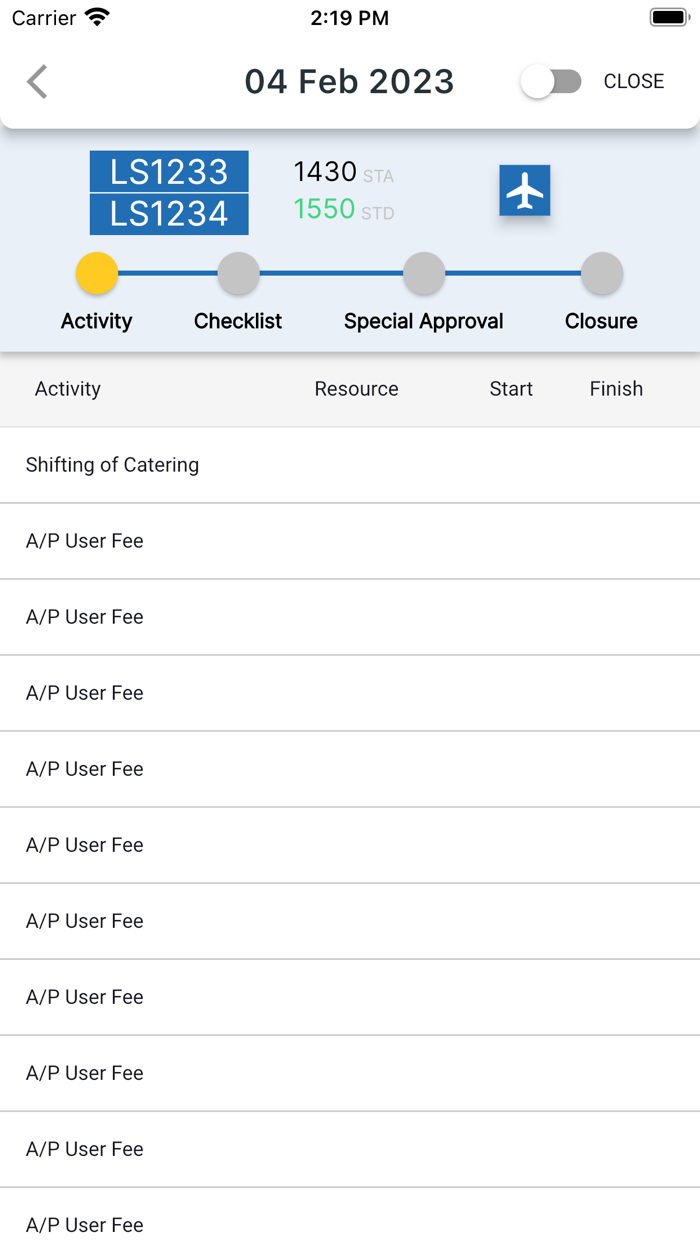
Task: Click the blue airplane icon
Action: [525, 191]
